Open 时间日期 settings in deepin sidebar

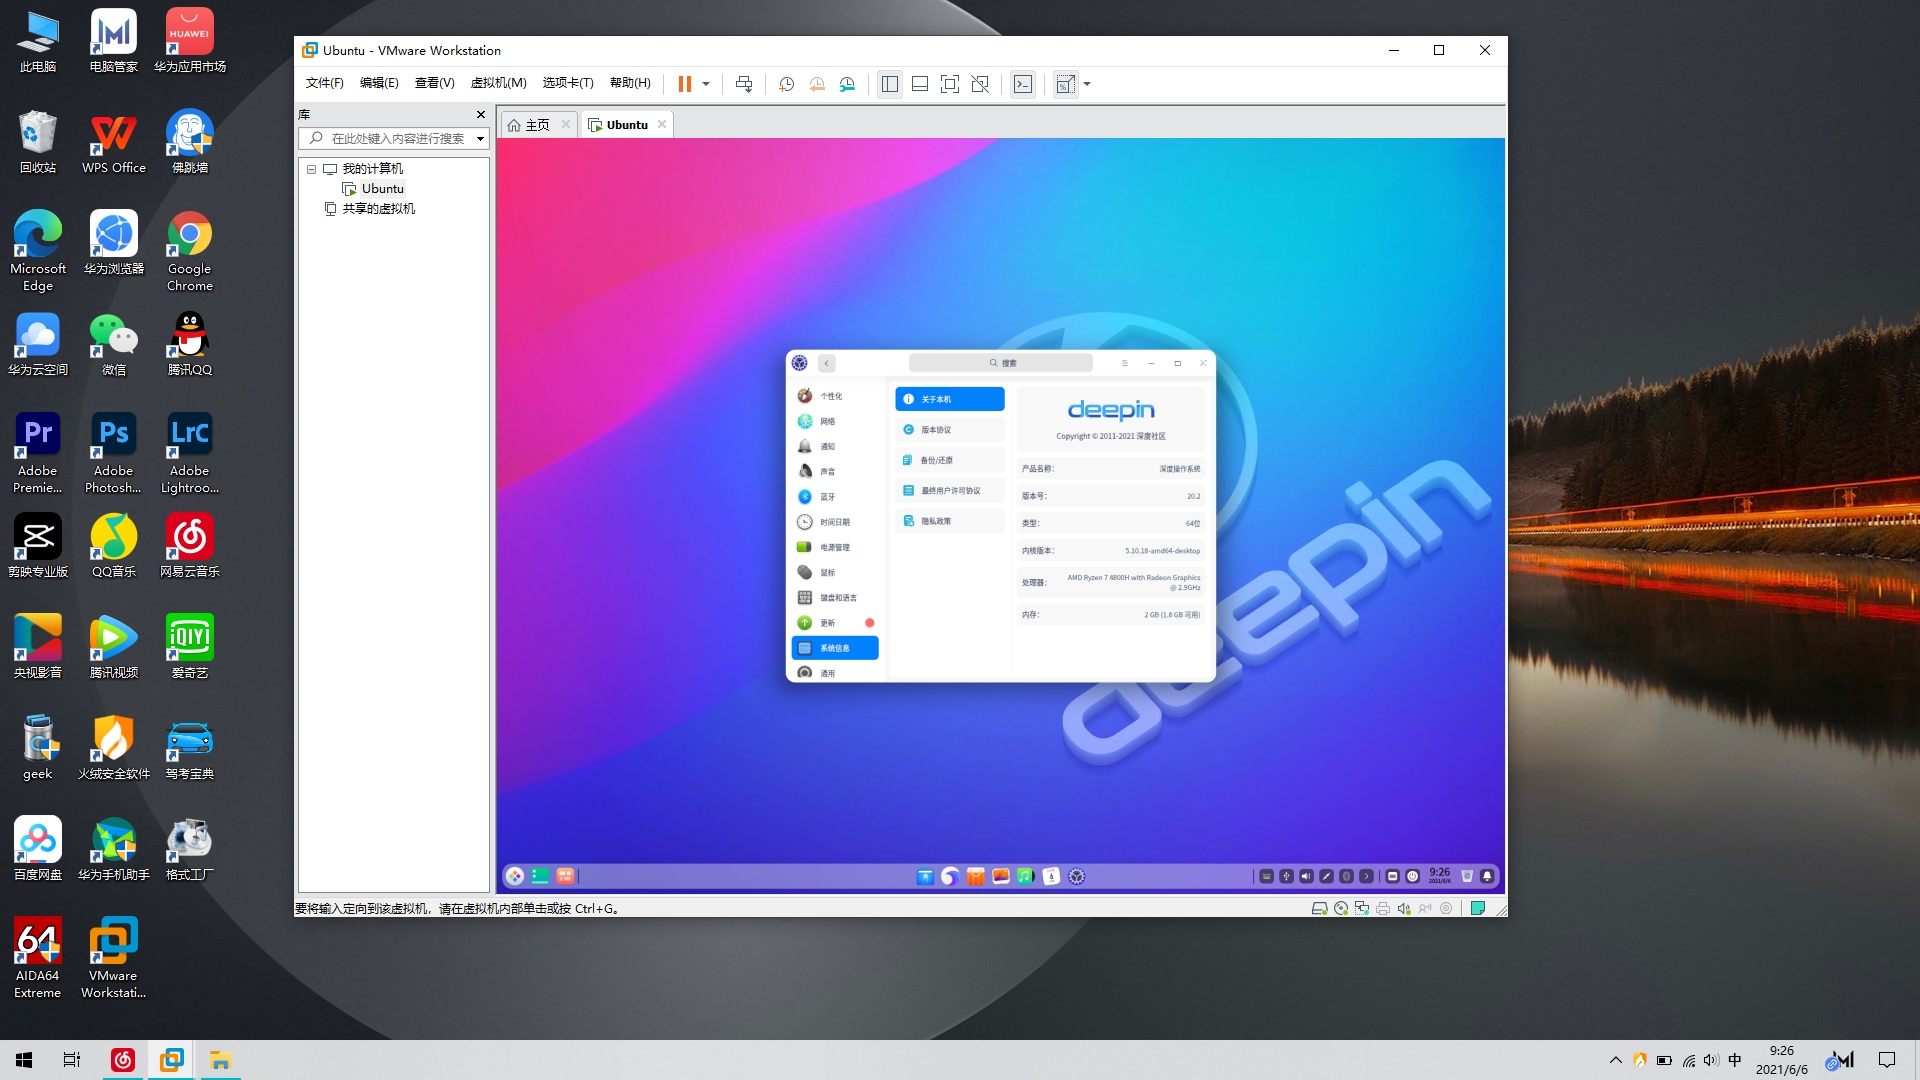pyautogui.click(x=834, y=522)
